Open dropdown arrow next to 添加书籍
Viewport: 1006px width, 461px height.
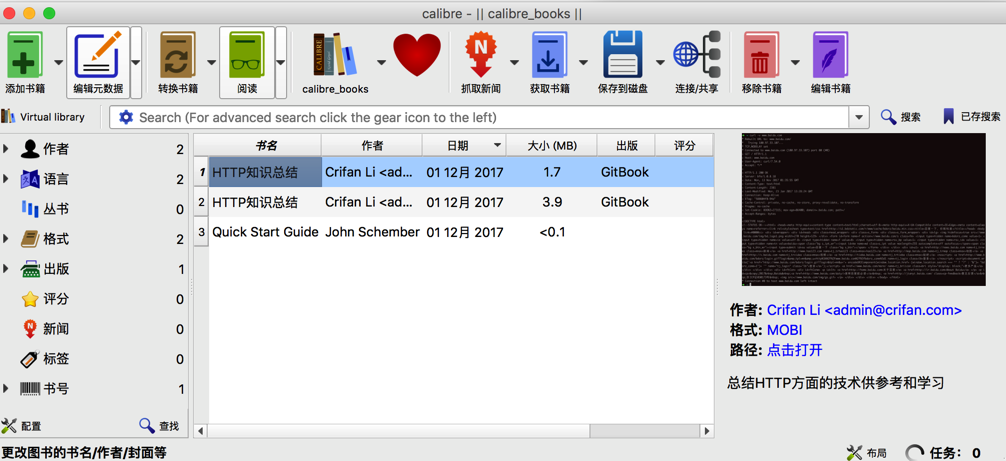click(58, 62)
